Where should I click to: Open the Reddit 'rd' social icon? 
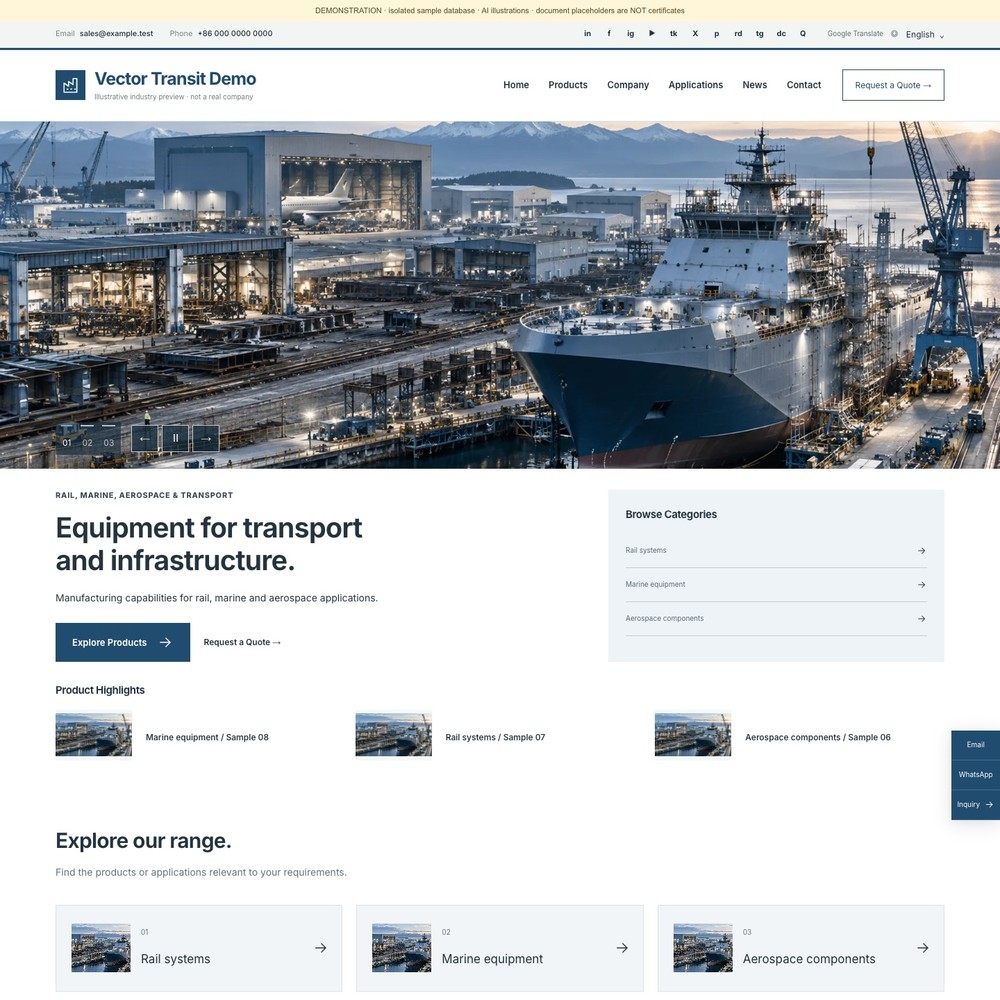[738, 34]
